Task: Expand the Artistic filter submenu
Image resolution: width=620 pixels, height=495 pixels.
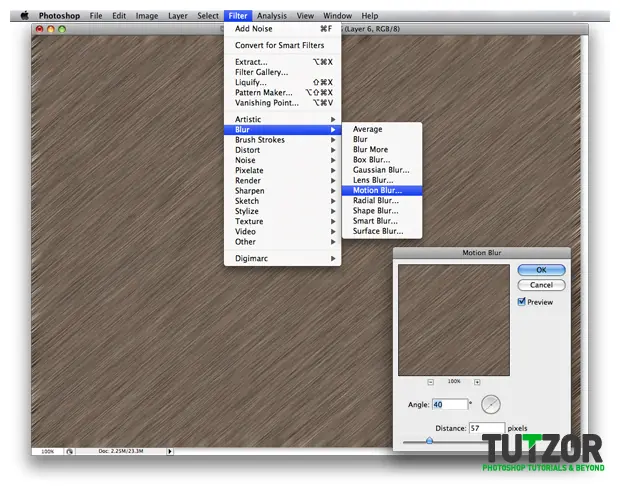Action: pos(282,119)
